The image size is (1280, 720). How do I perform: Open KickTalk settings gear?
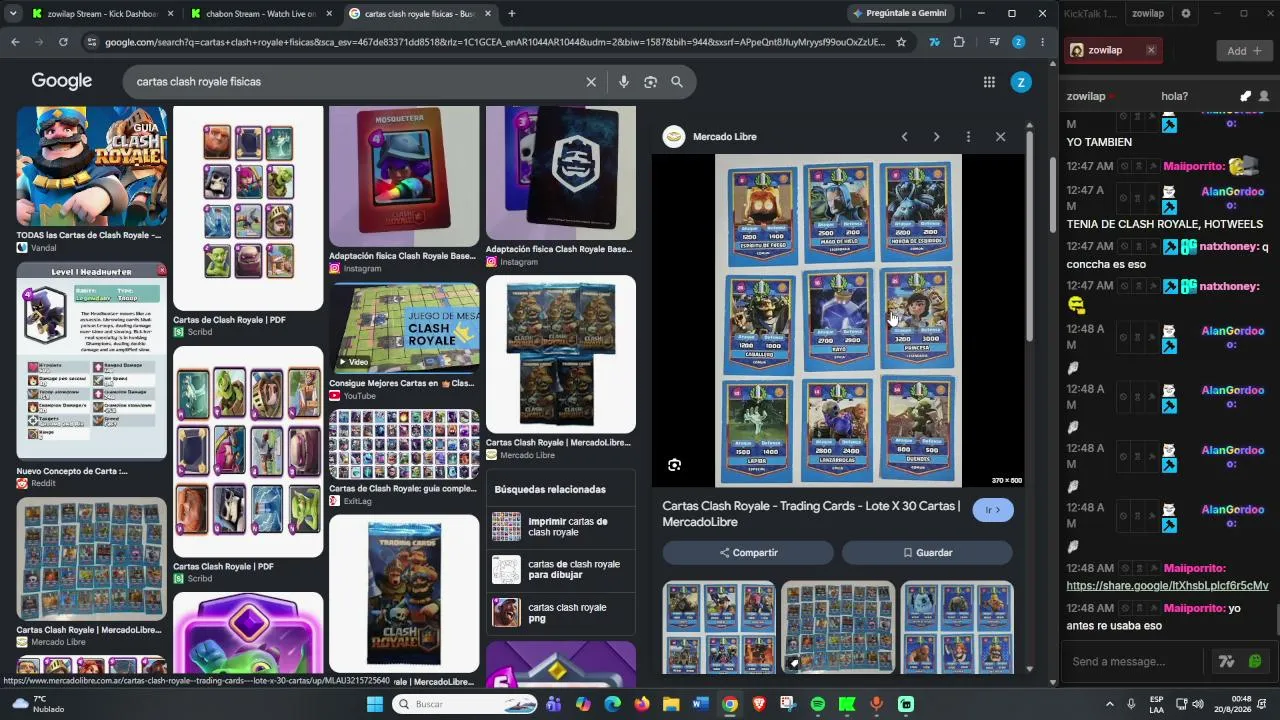coord(1186,14)
